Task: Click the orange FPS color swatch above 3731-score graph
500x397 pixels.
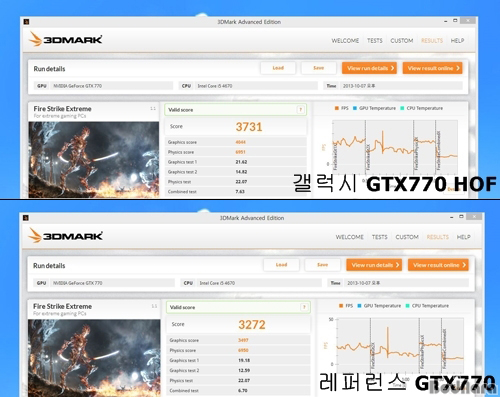Action: [x=337, y=108]
